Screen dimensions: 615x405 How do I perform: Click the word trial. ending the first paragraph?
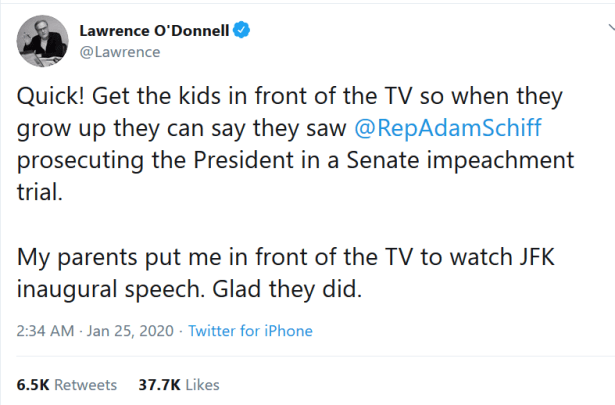(36, 190)
